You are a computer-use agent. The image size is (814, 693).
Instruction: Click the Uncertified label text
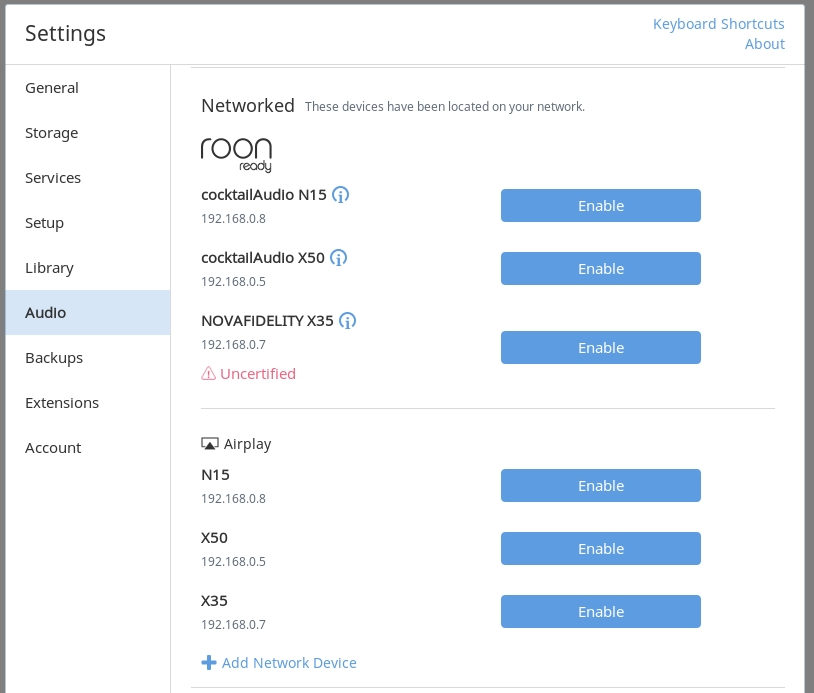(258, 374)
